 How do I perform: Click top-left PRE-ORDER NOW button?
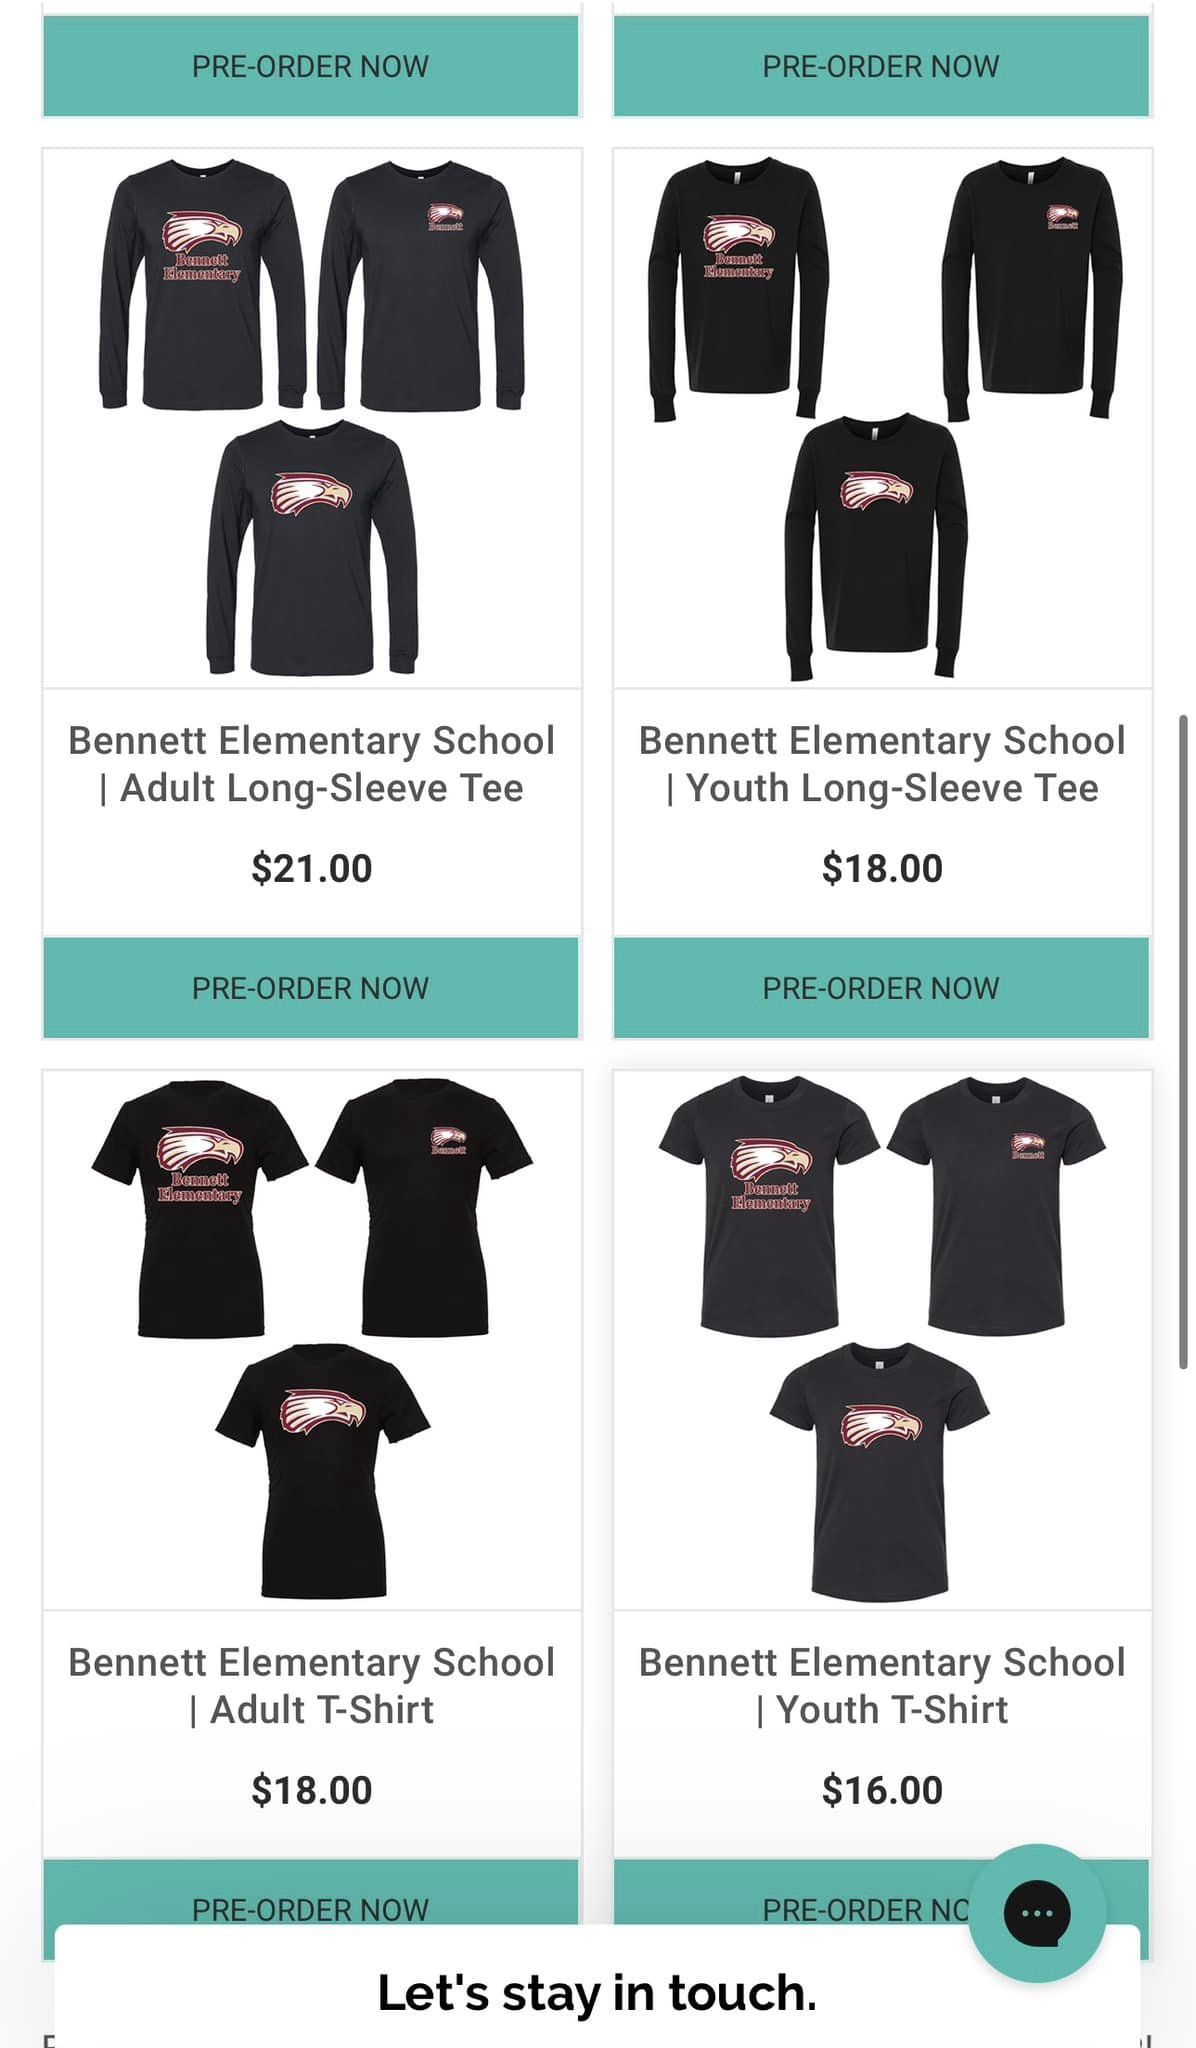point(311,66)
